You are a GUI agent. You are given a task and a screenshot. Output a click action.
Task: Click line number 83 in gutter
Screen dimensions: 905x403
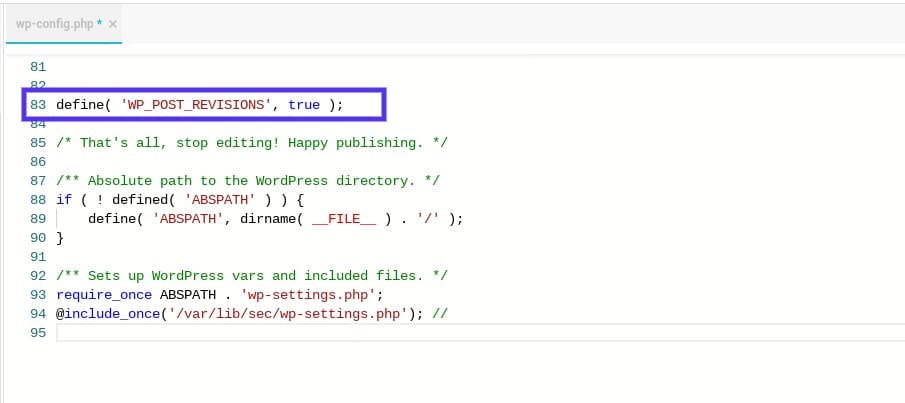pos(39,105)
